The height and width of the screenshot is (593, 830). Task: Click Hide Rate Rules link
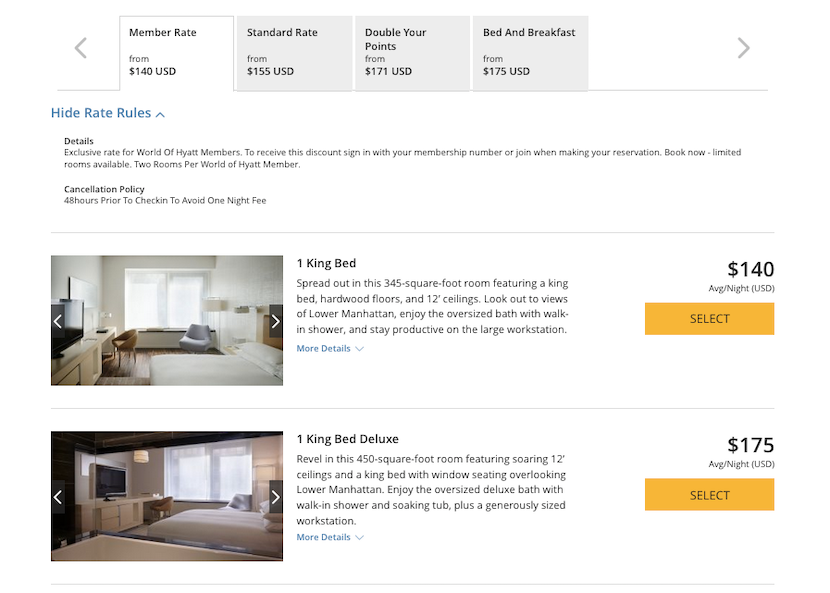click(x=101, y=113)
